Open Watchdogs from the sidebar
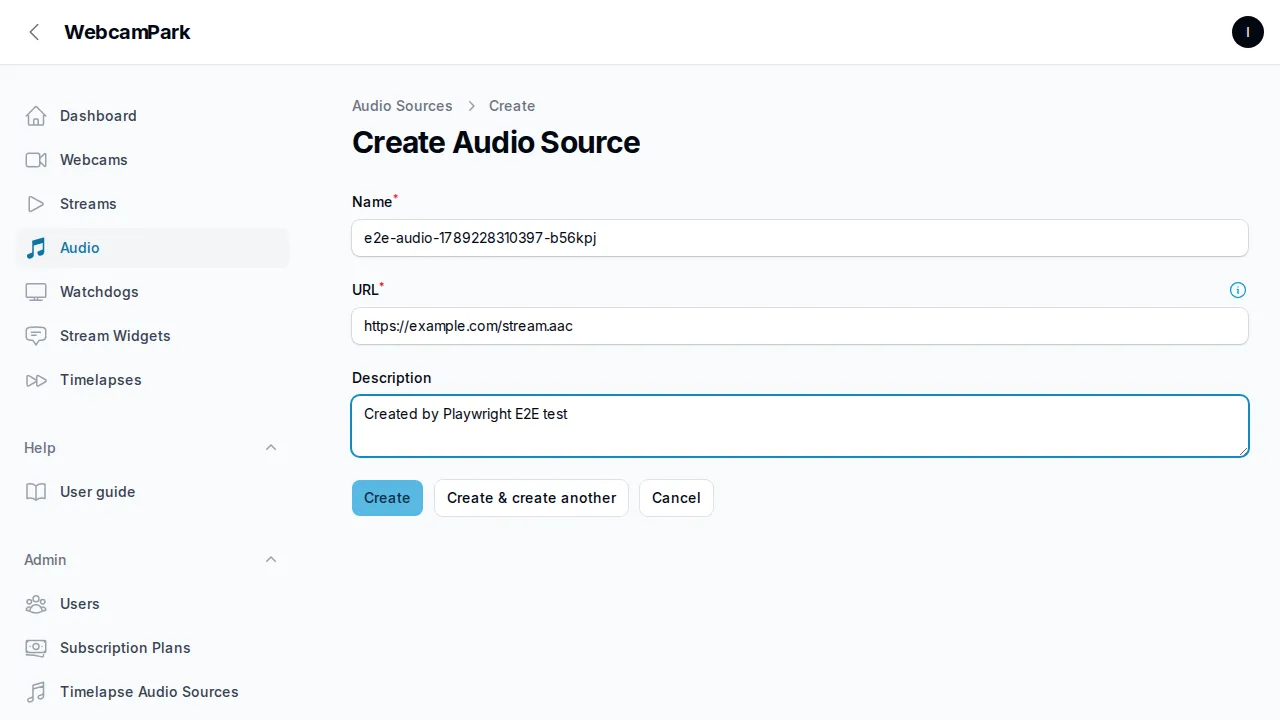Screen dimensions: 1280x720 tap(152, 292)
